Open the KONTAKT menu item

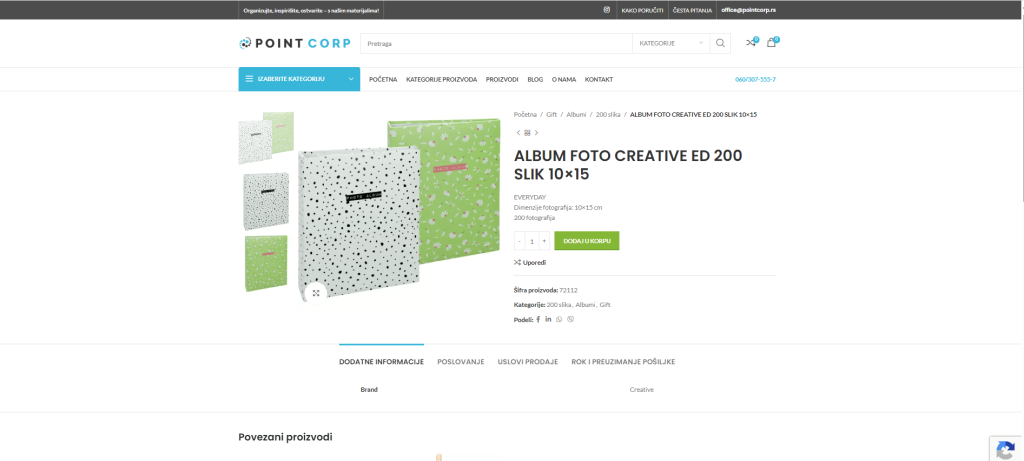(599, 79)
